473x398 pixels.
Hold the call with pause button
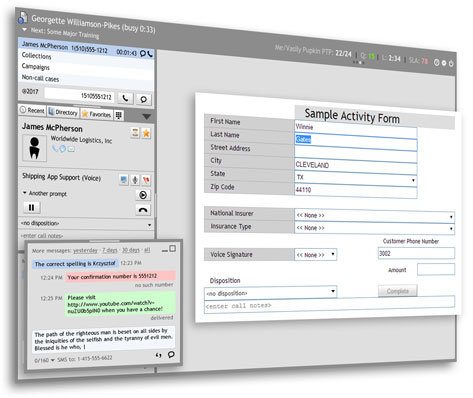click(32, 207)
